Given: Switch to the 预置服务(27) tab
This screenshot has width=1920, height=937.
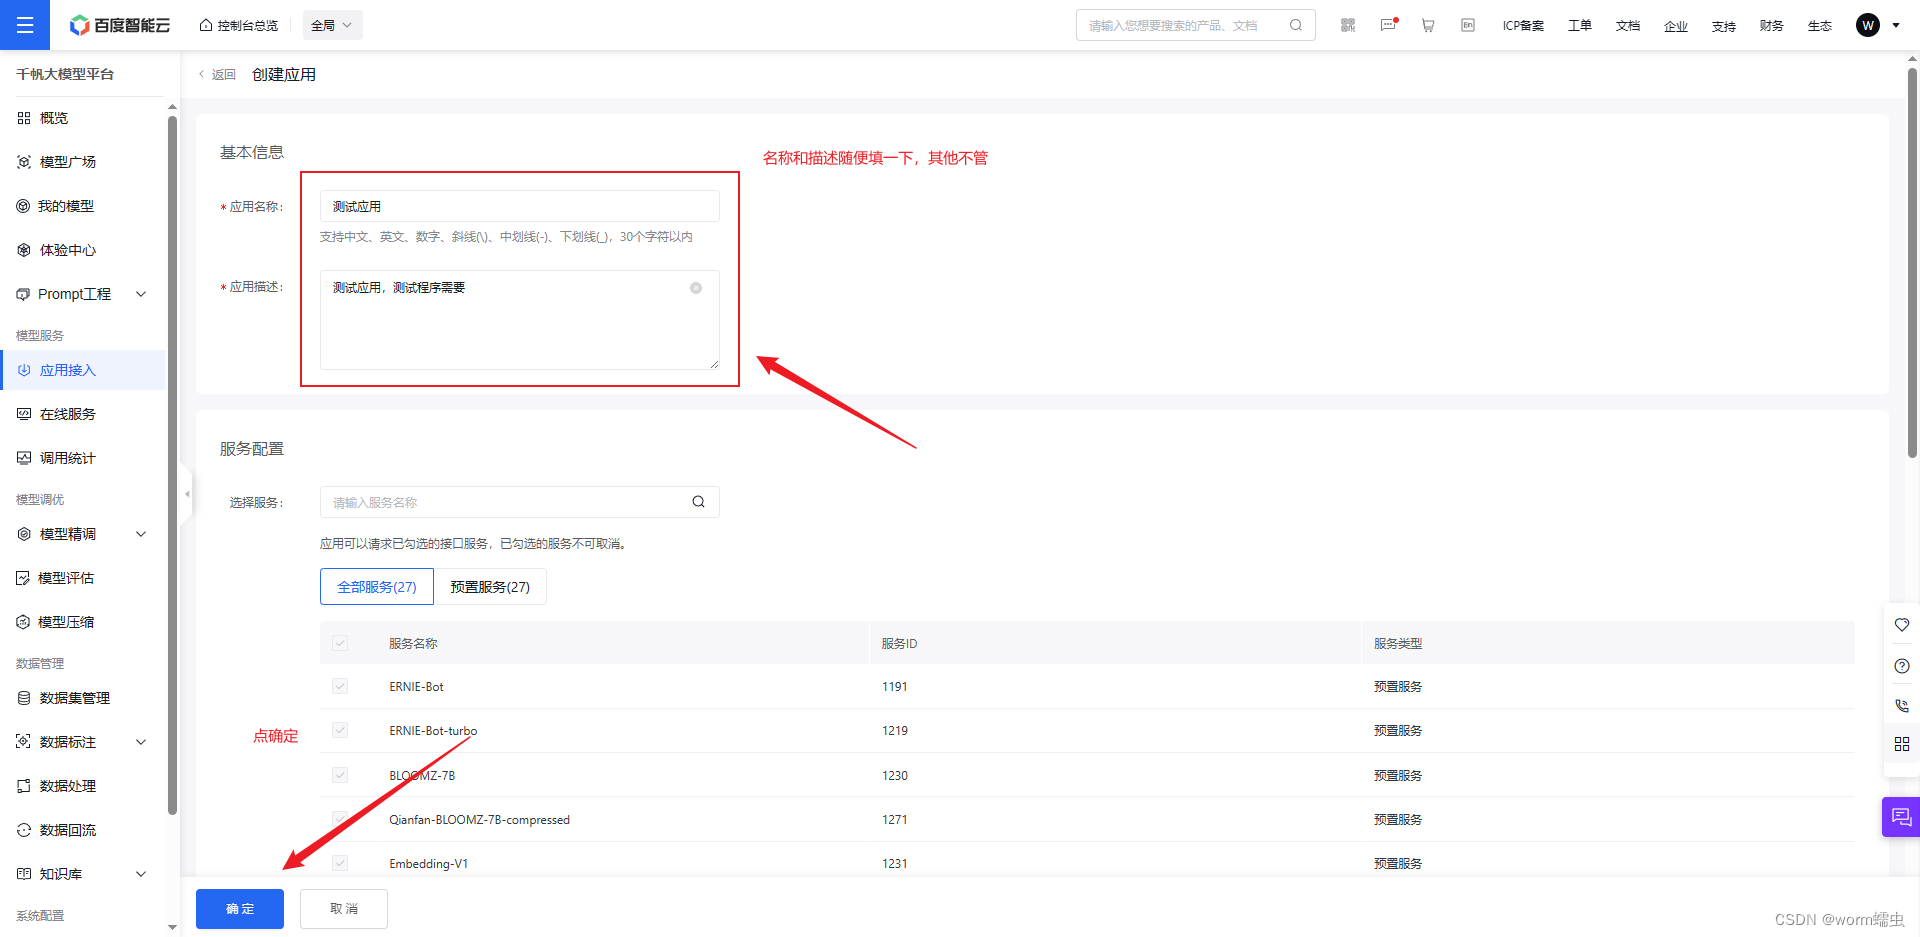Looking at the screenshot, I should [490, 587].
